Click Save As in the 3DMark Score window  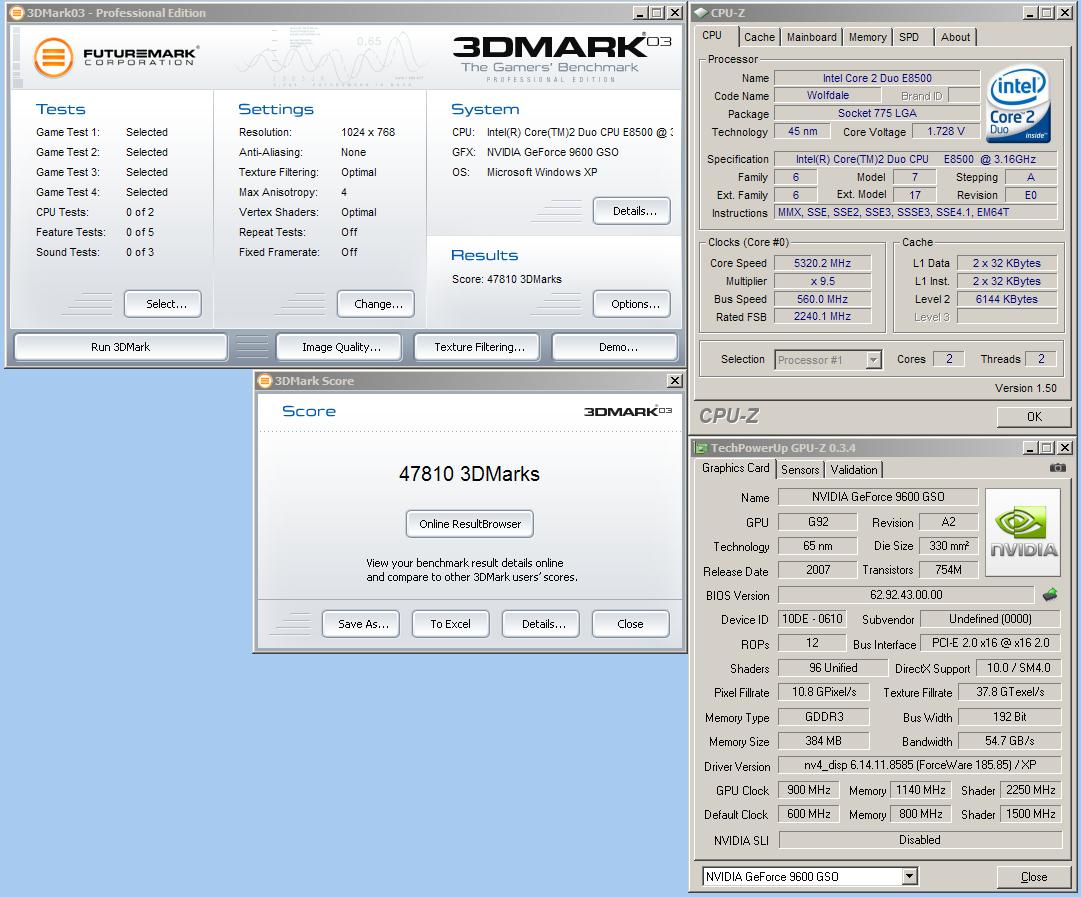tap(361, 624)
